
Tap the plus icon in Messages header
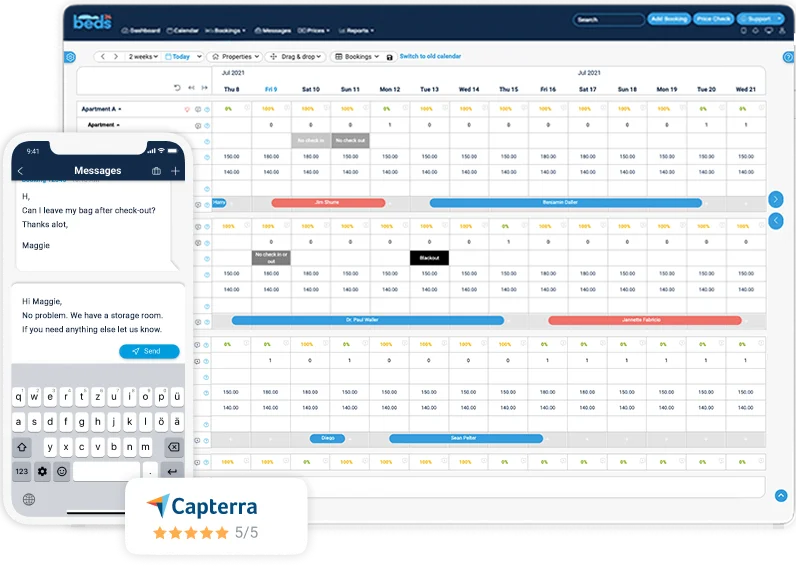tap(175, 171)
